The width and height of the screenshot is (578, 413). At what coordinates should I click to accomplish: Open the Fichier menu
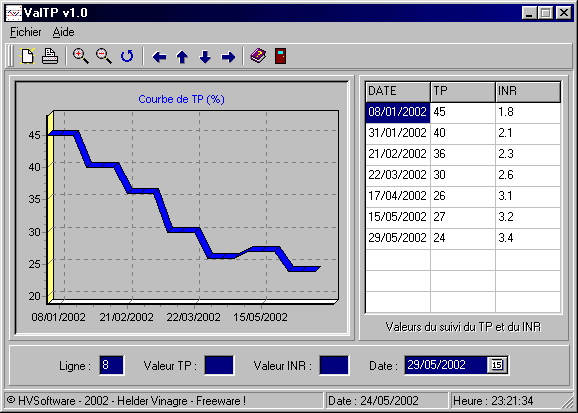coord(25,32)
